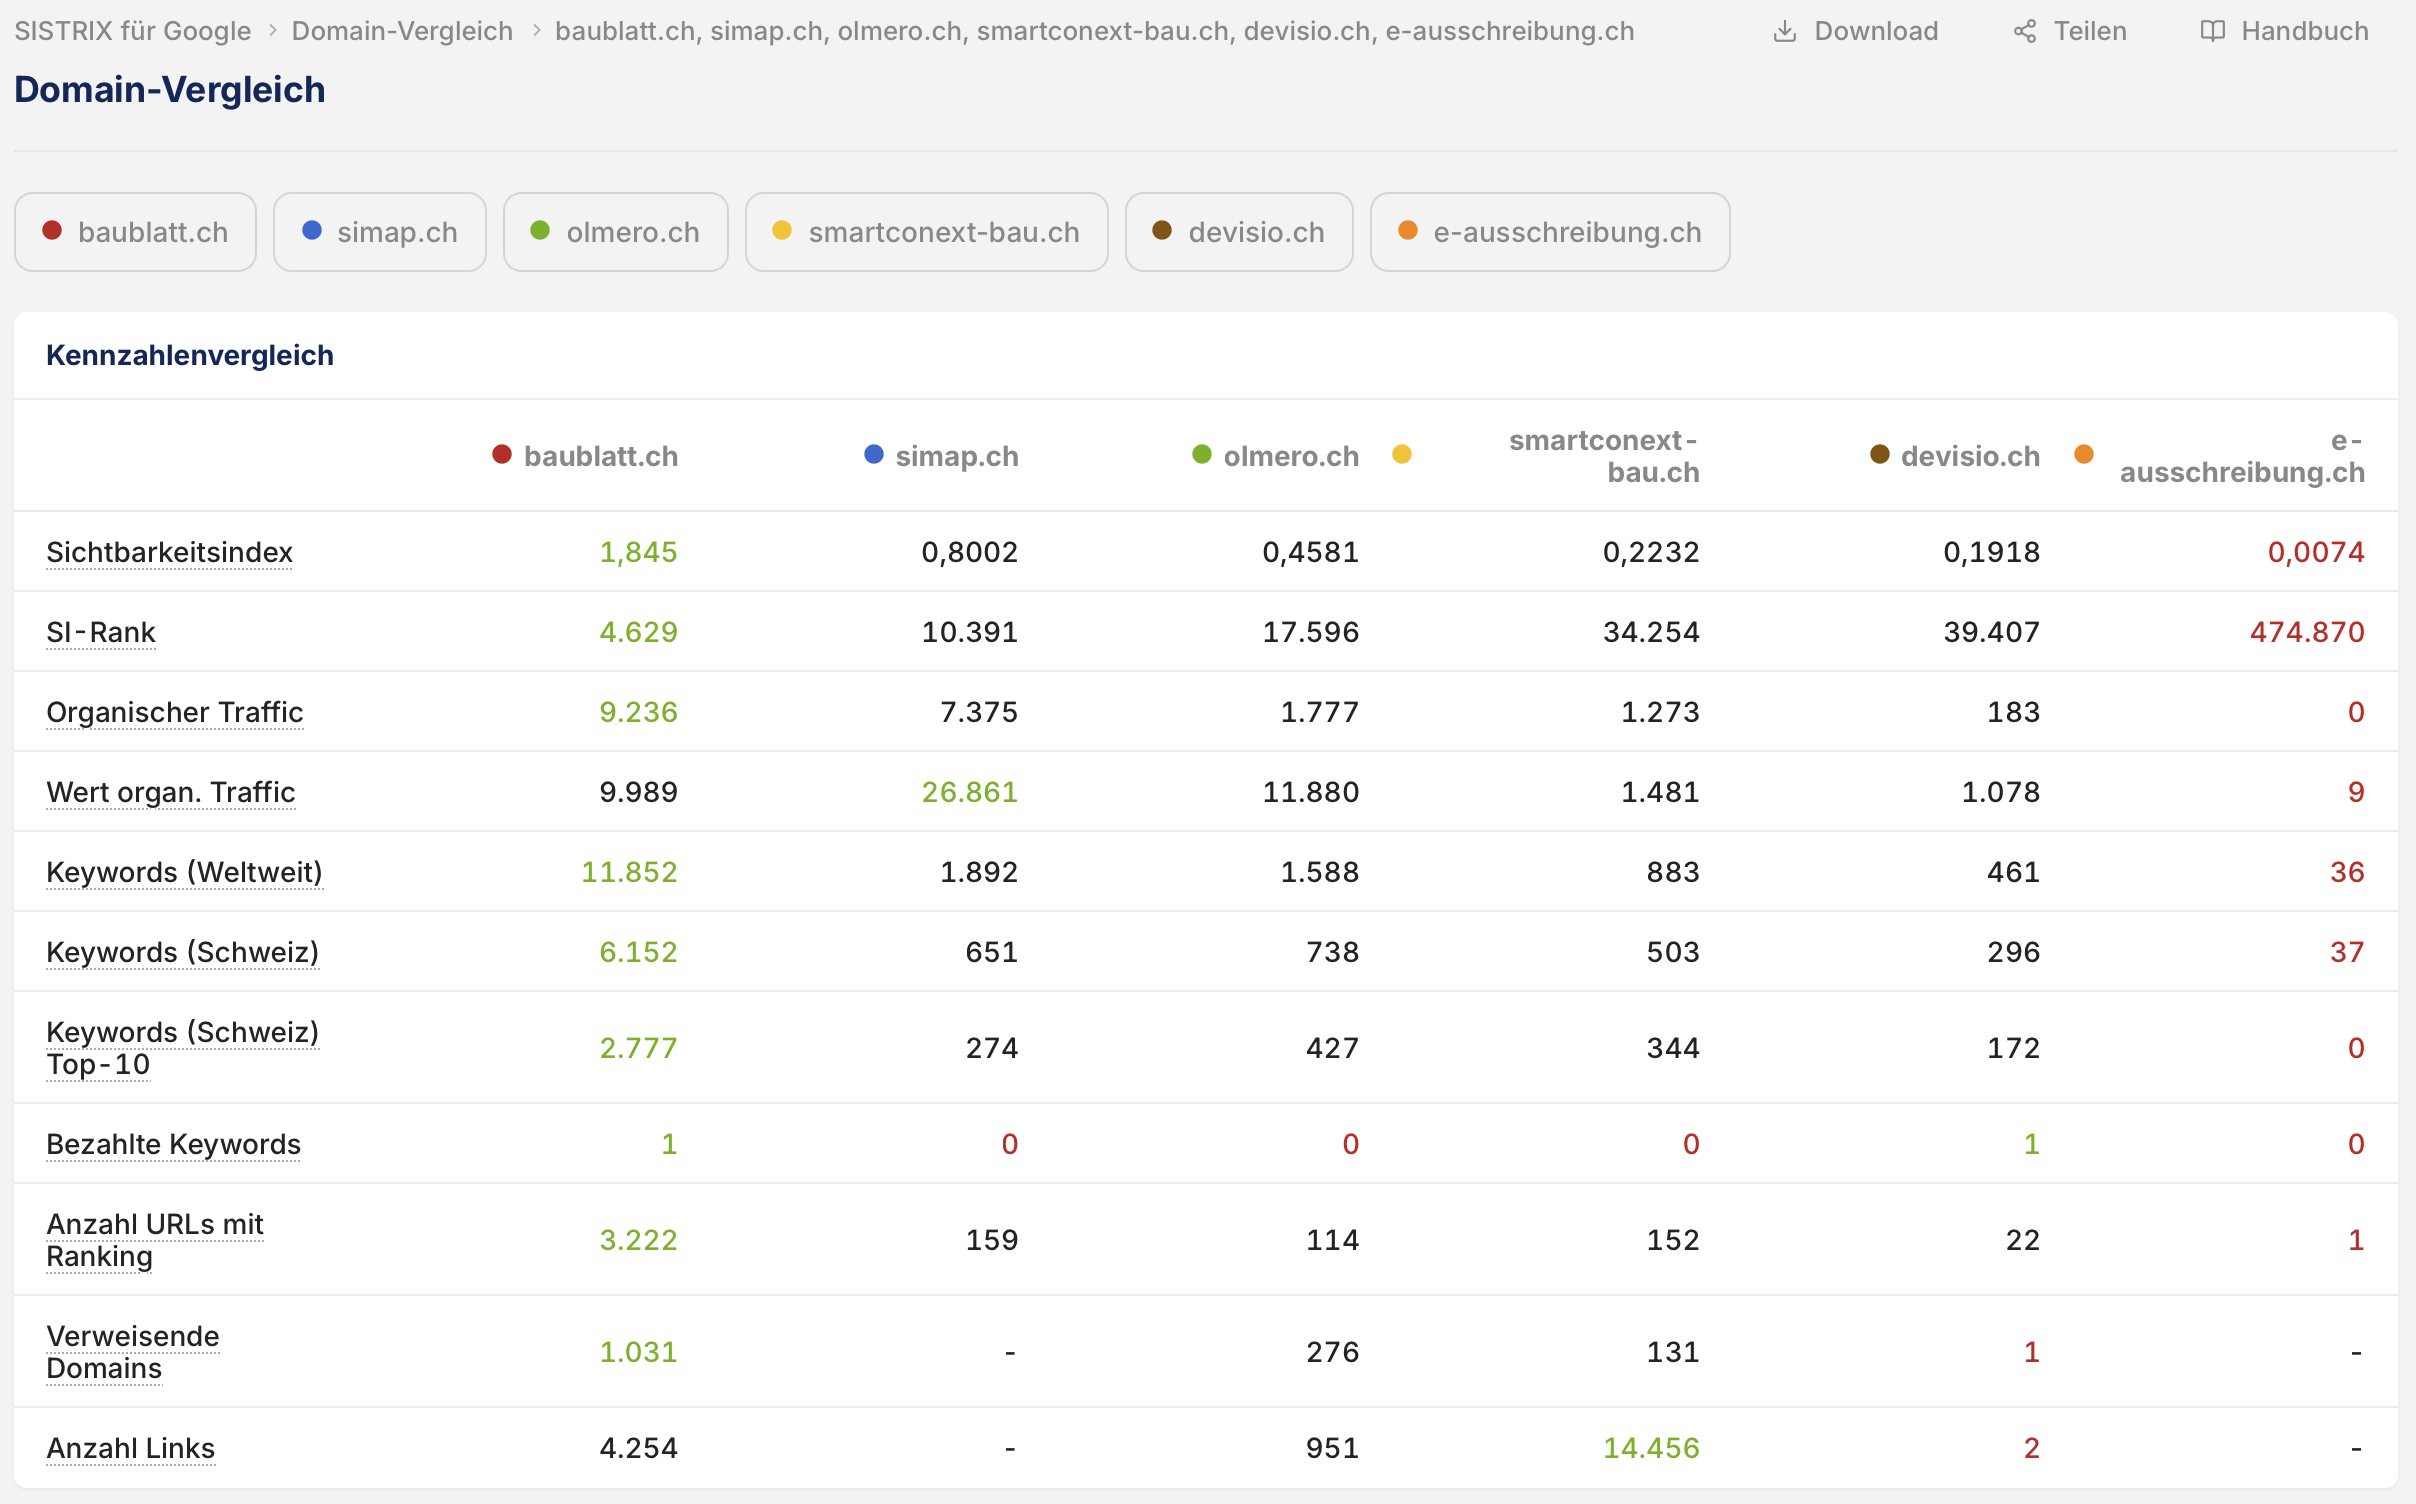Screen dimensions: 2416x1504
Task: Open the Keywords (Weltweit) row label
Action: coord(184,872)
